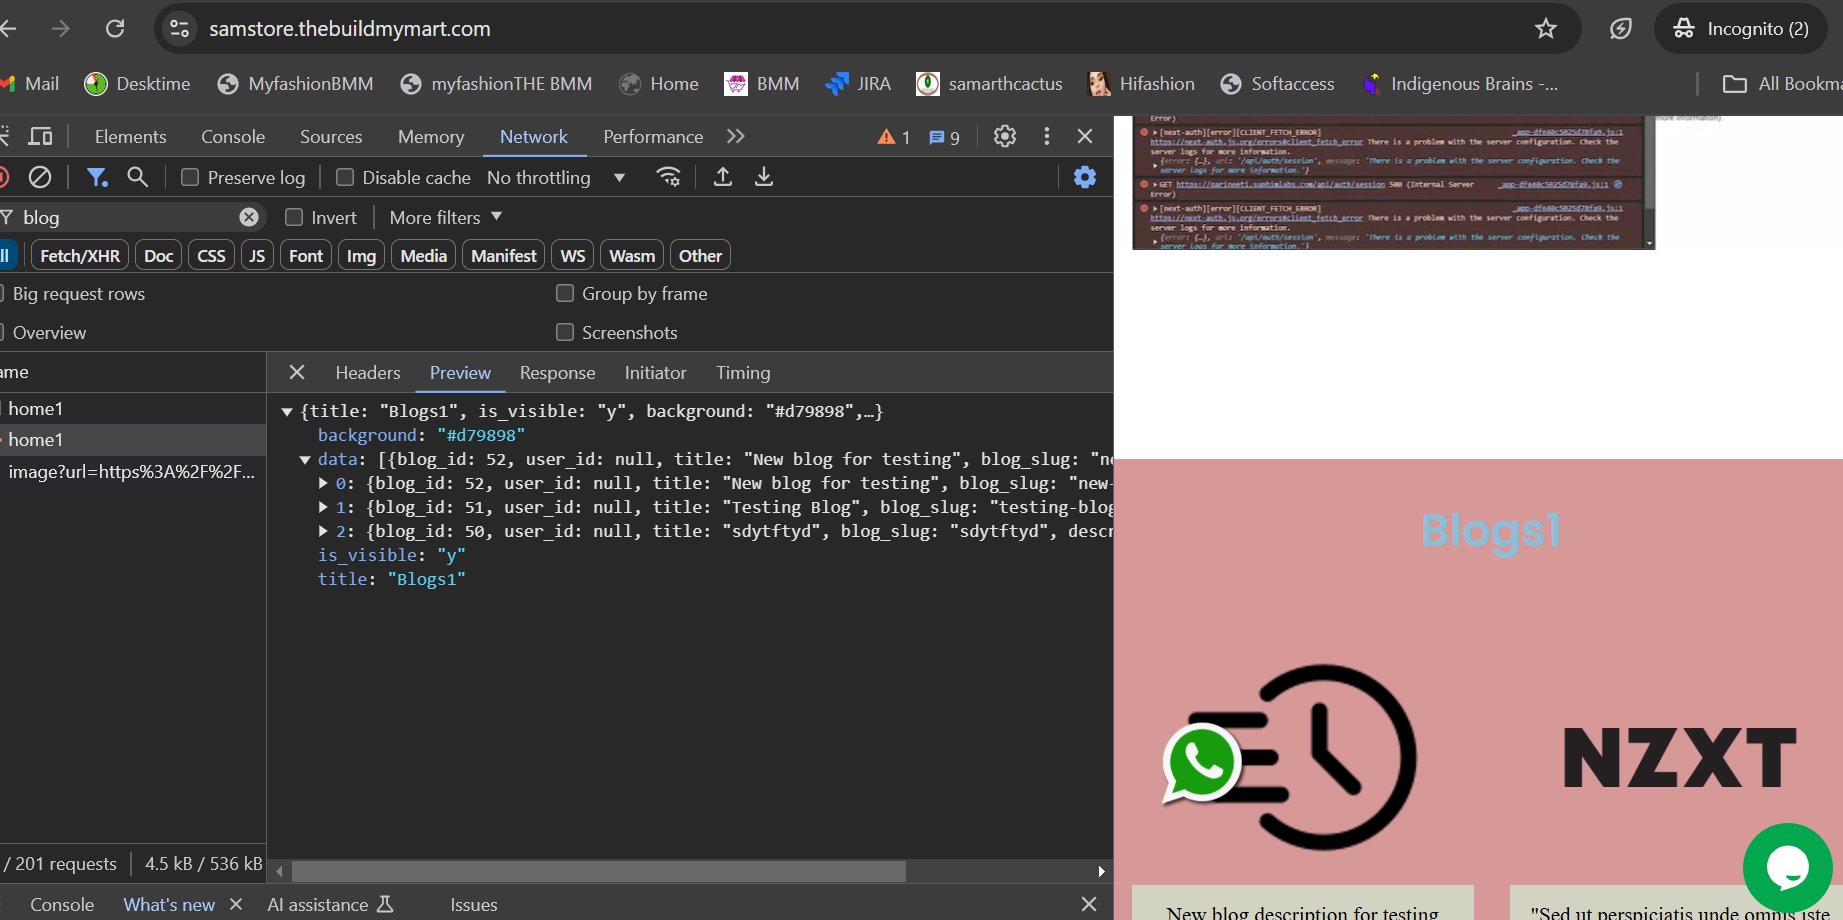Open the Headers tab of request
Image resolution: width=1843 pixels, height=920 pixels.
point(368,373)
